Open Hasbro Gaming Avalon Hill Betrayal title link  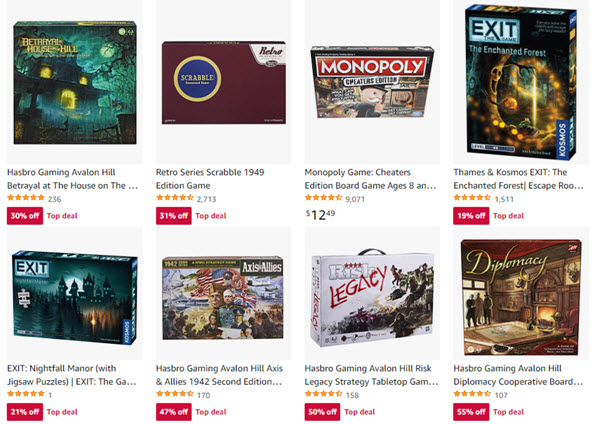(x=73, y=179)
